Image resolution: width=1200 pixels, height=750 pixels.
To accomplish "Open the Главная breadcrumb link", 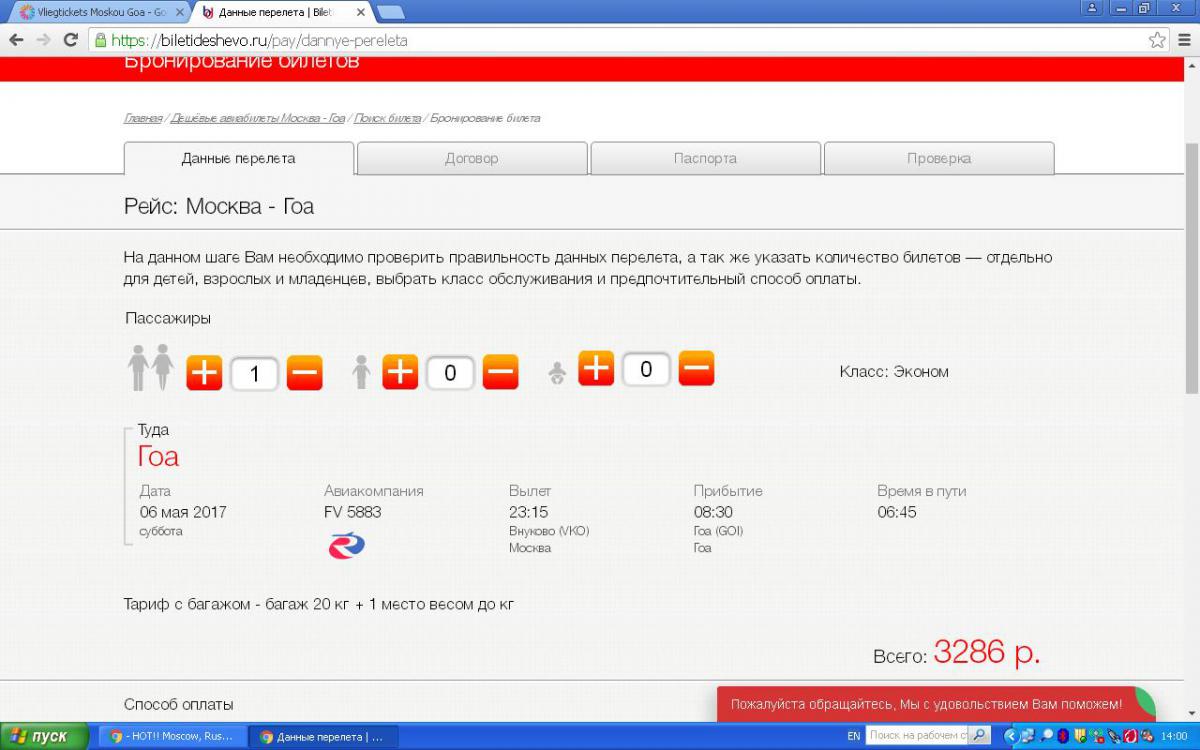I will coord(142,118).
